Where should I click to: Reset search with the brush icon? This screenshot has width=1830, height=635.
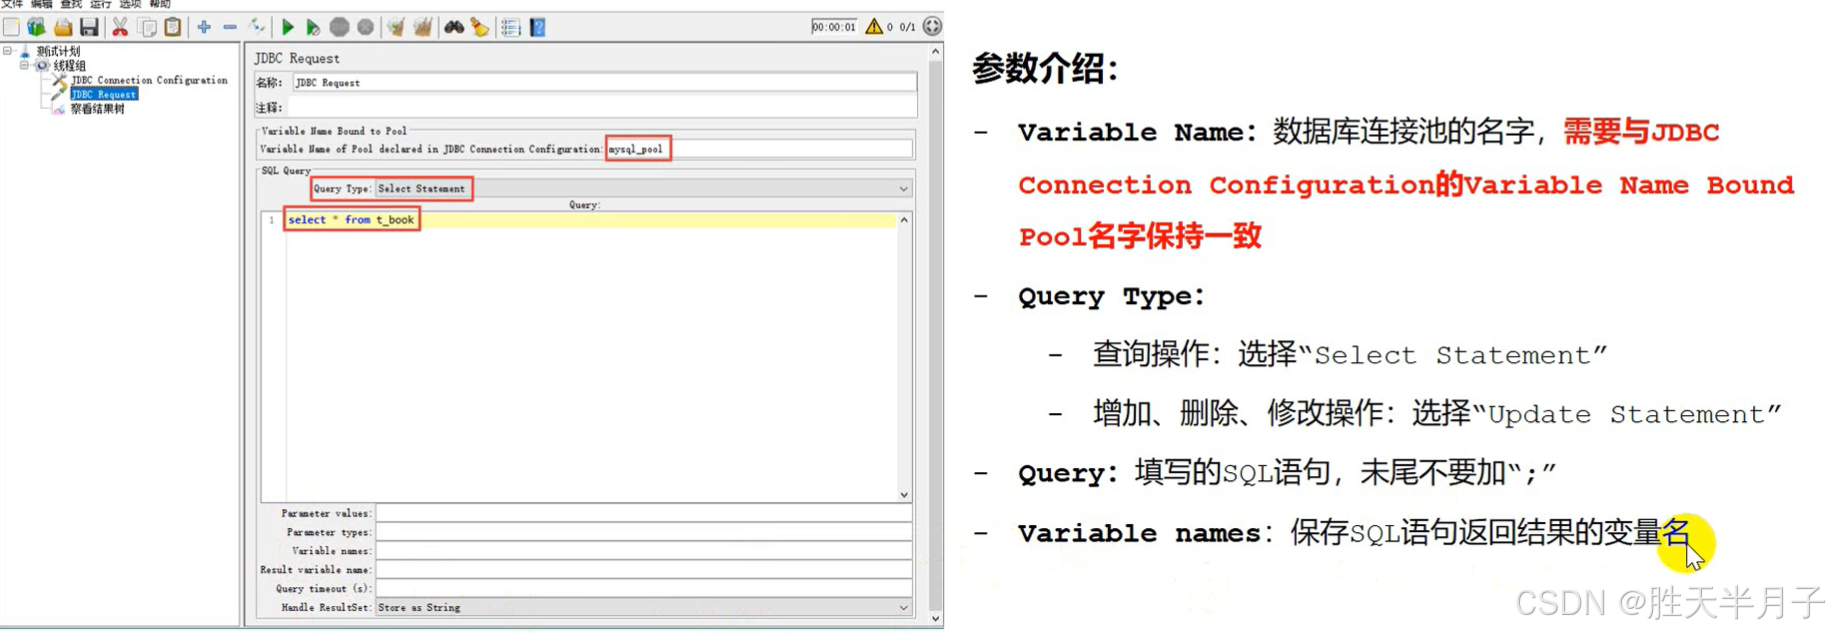[x=480, y=27]
